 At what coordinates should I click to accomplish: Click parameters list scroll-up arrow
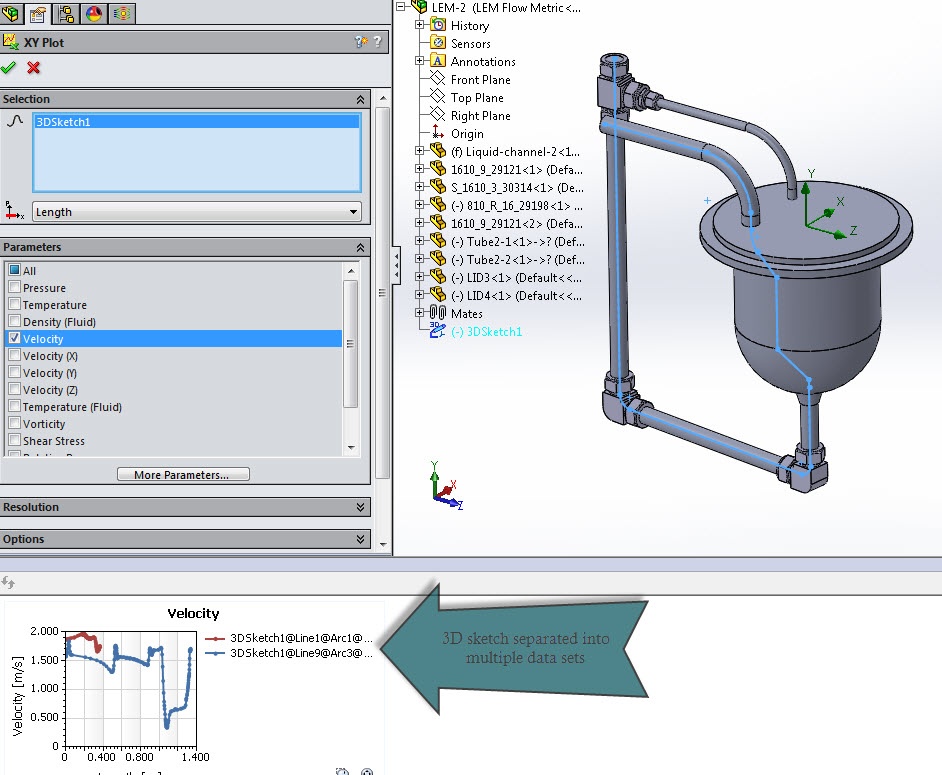(x=351, y=271)
